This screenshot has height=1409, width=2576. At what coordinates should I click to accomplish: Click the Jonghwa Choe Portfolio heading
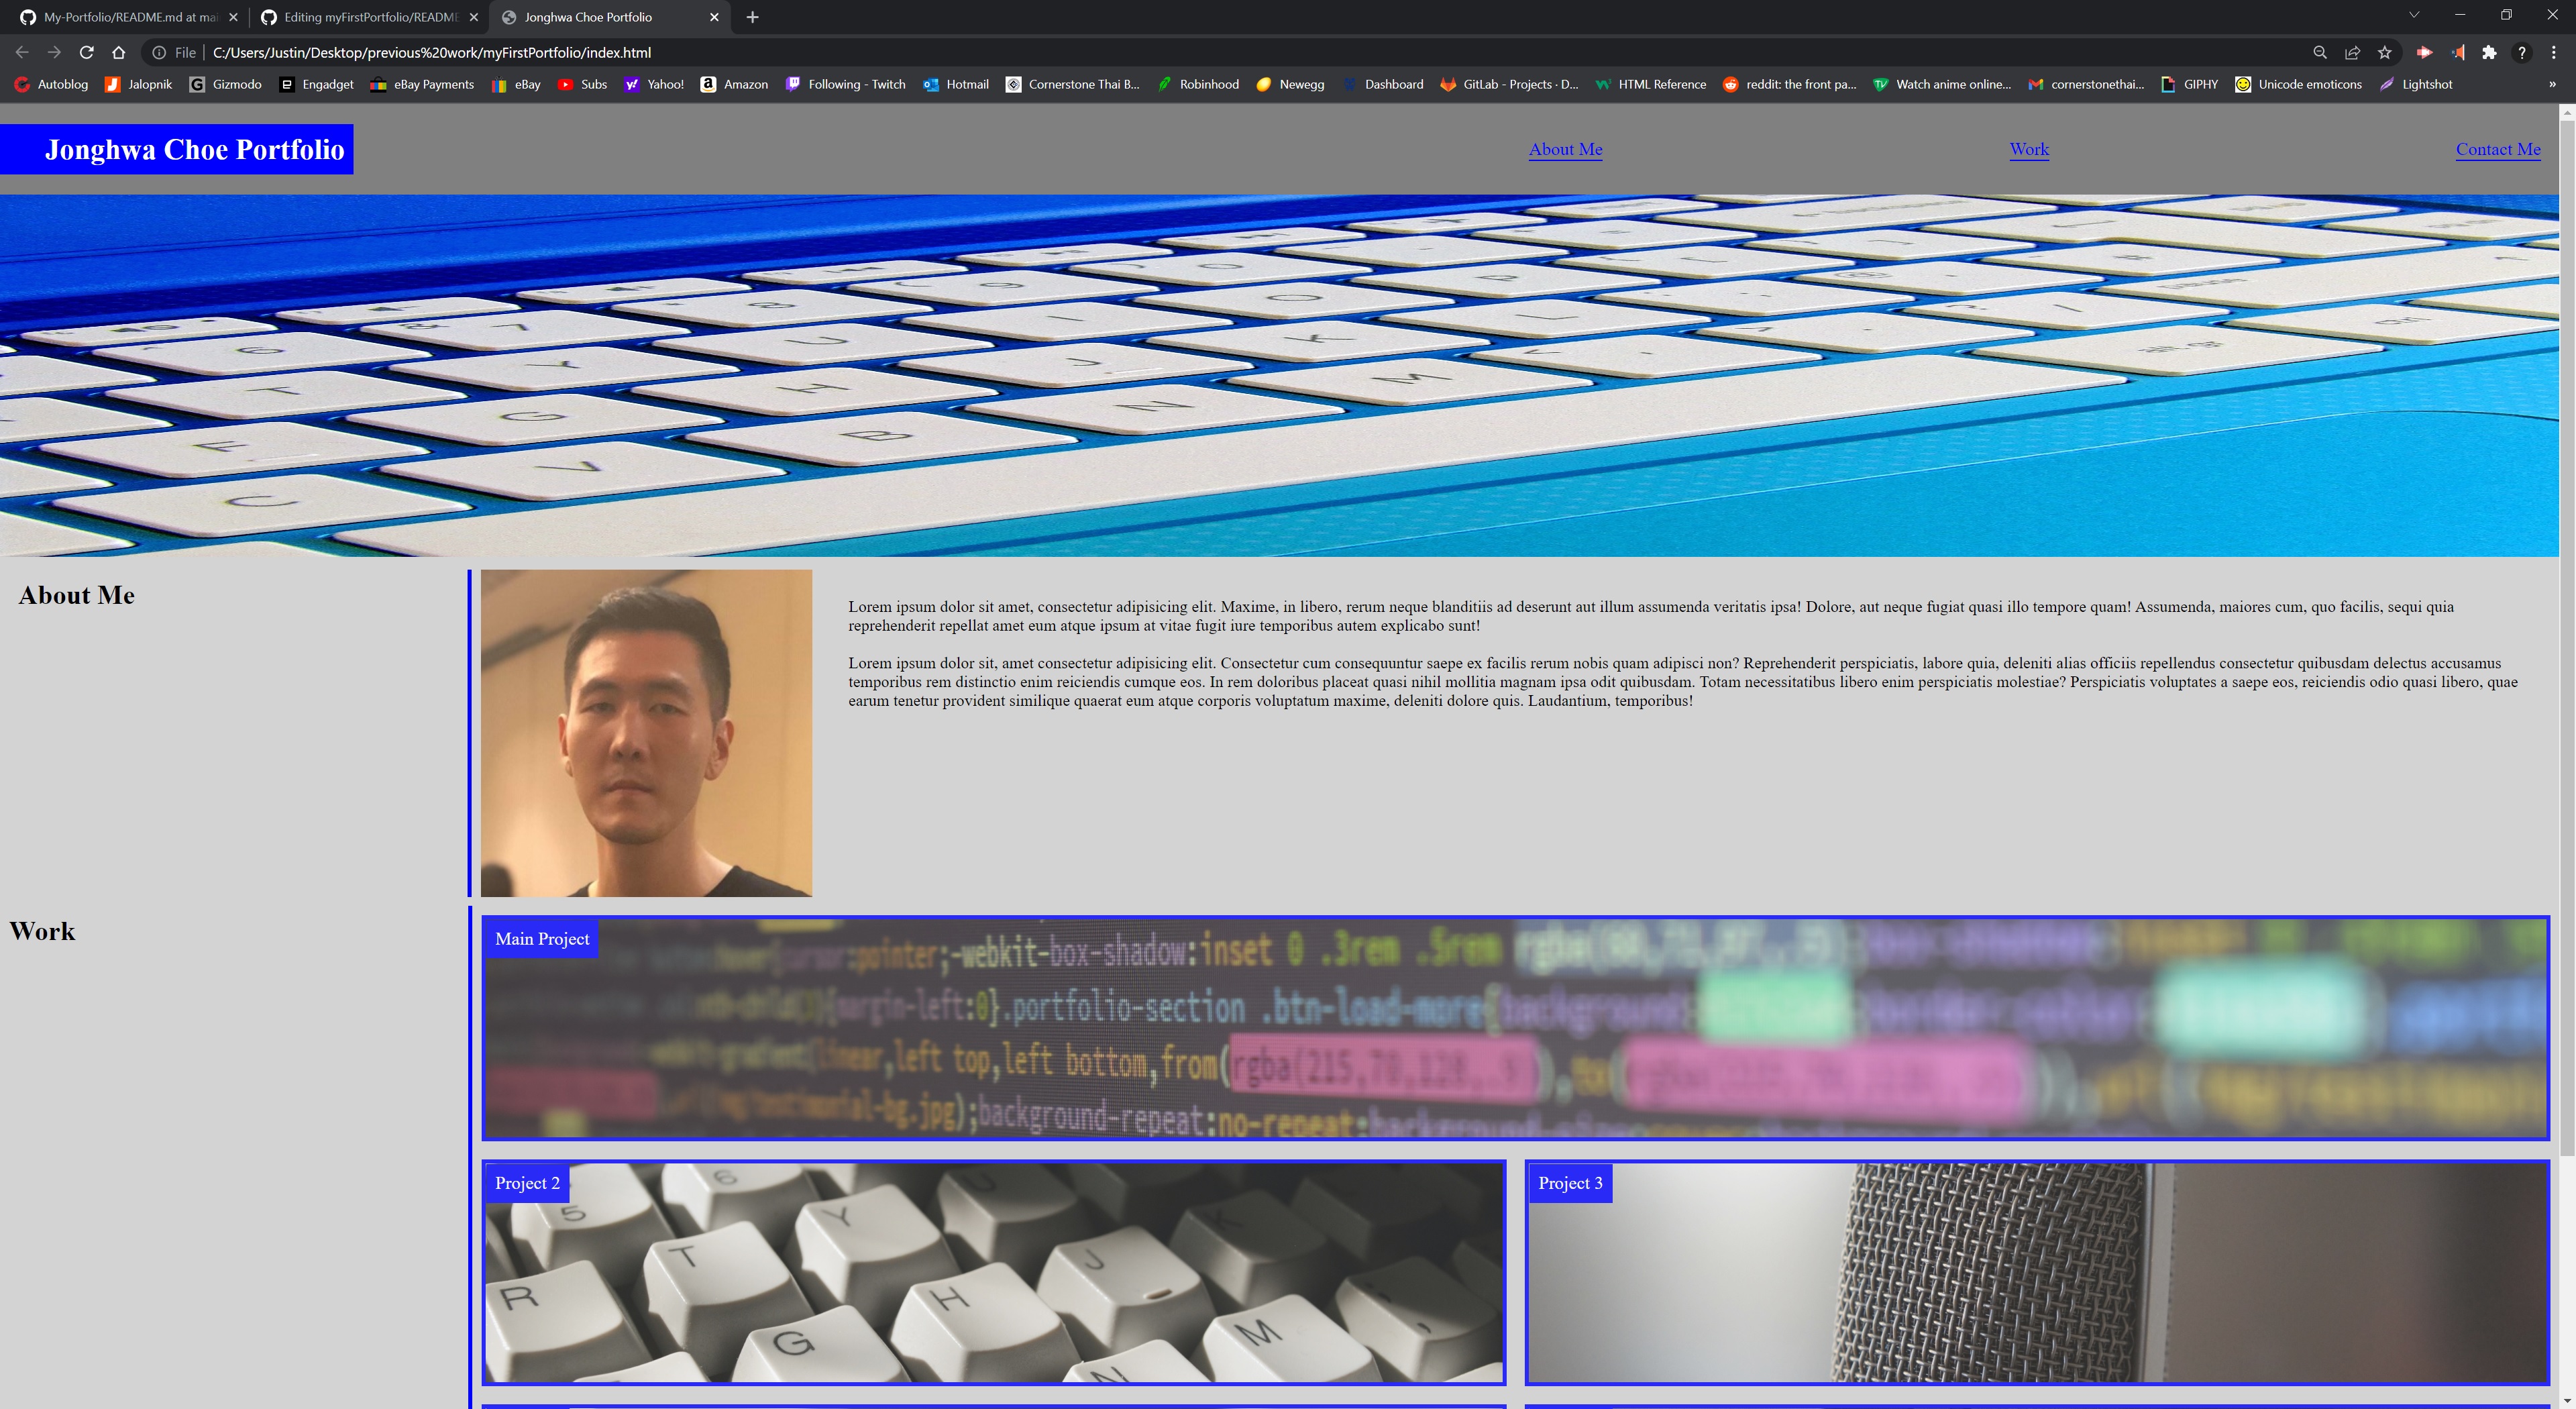(x=194, y=149)
